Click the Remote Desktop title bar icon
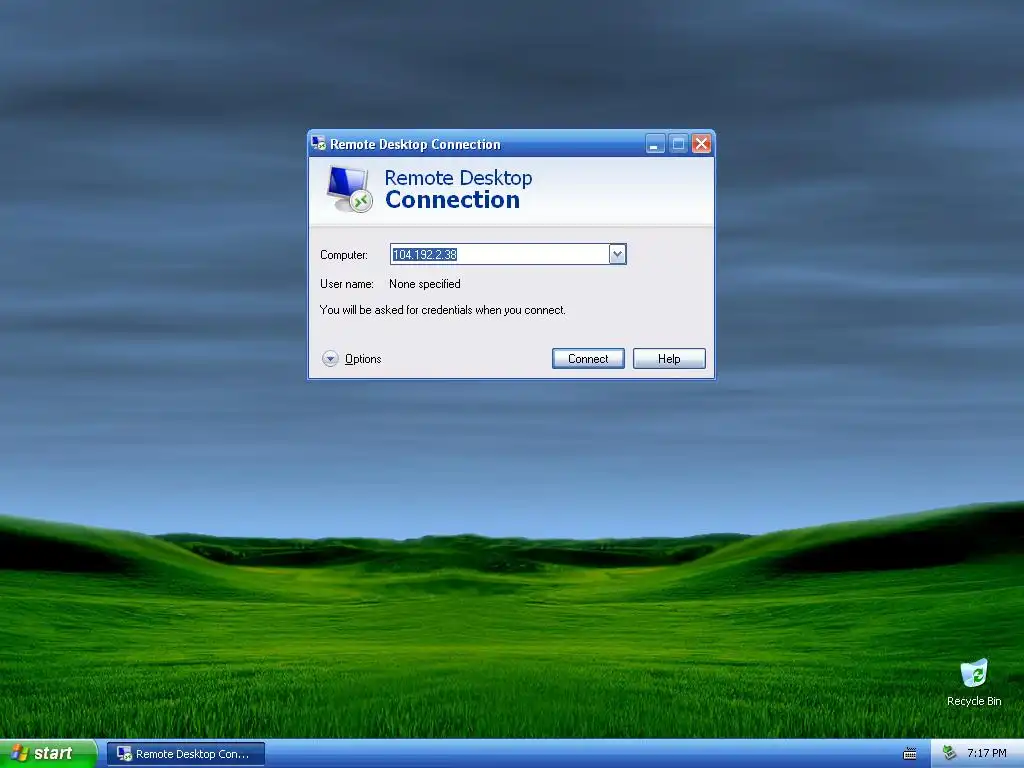This screenshot has height=768, width=1024. [x=319, y=143]
